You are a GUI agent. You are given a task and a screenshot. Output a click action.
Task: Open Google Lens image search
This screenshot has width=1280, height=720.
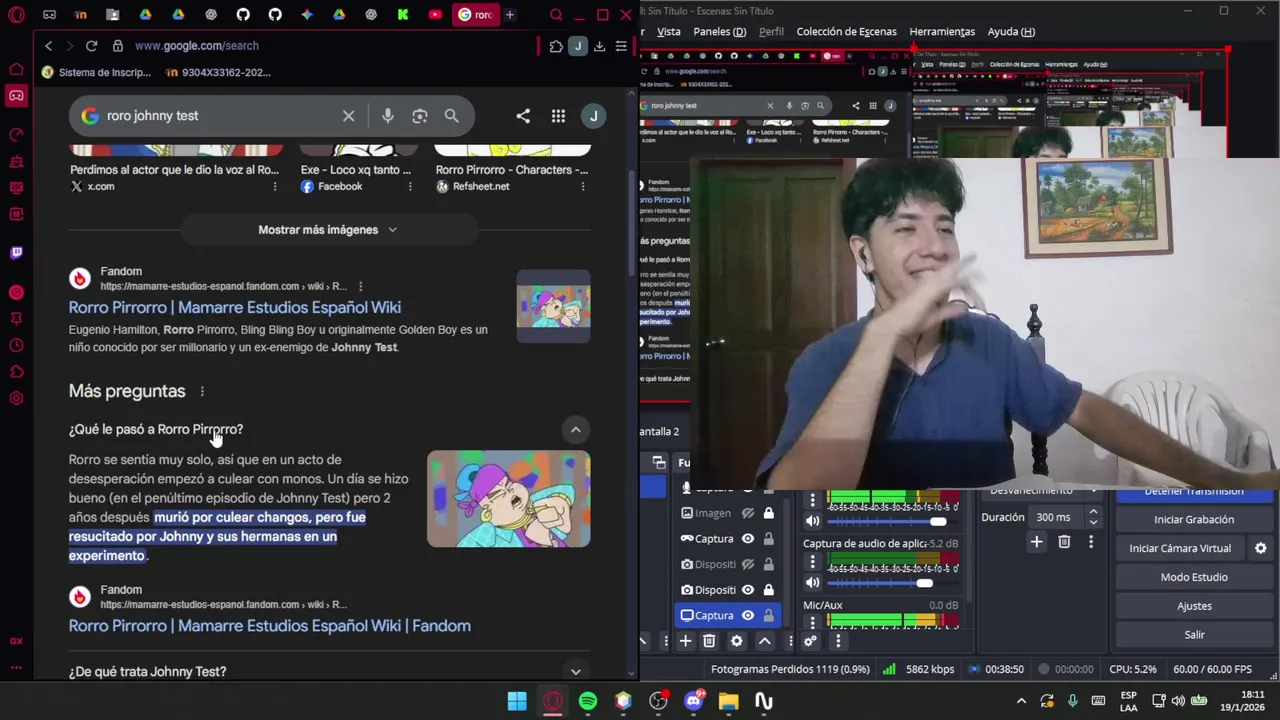[x=420, y=116]
